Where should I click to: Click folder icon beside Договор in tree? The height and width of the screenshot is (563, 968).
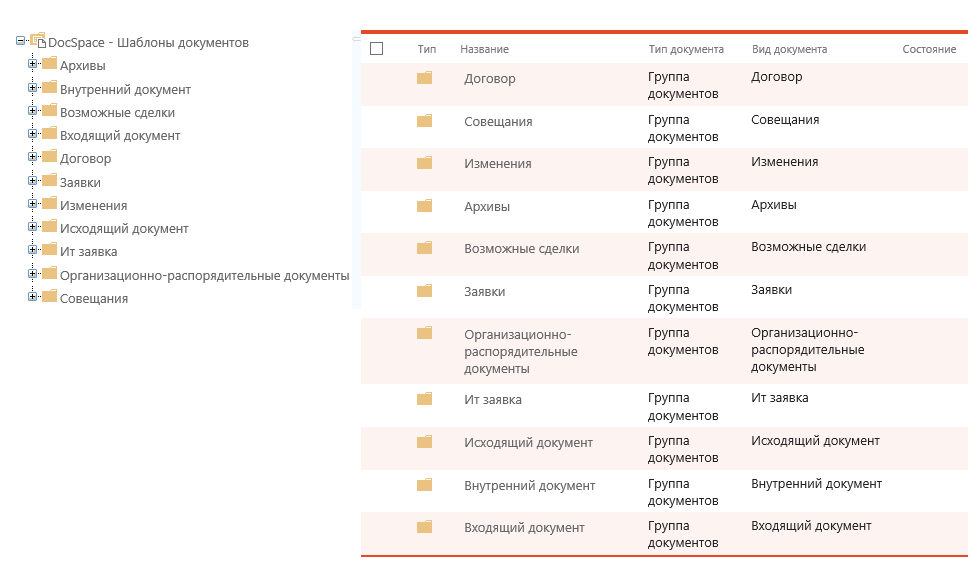click(x=49, y=156)
